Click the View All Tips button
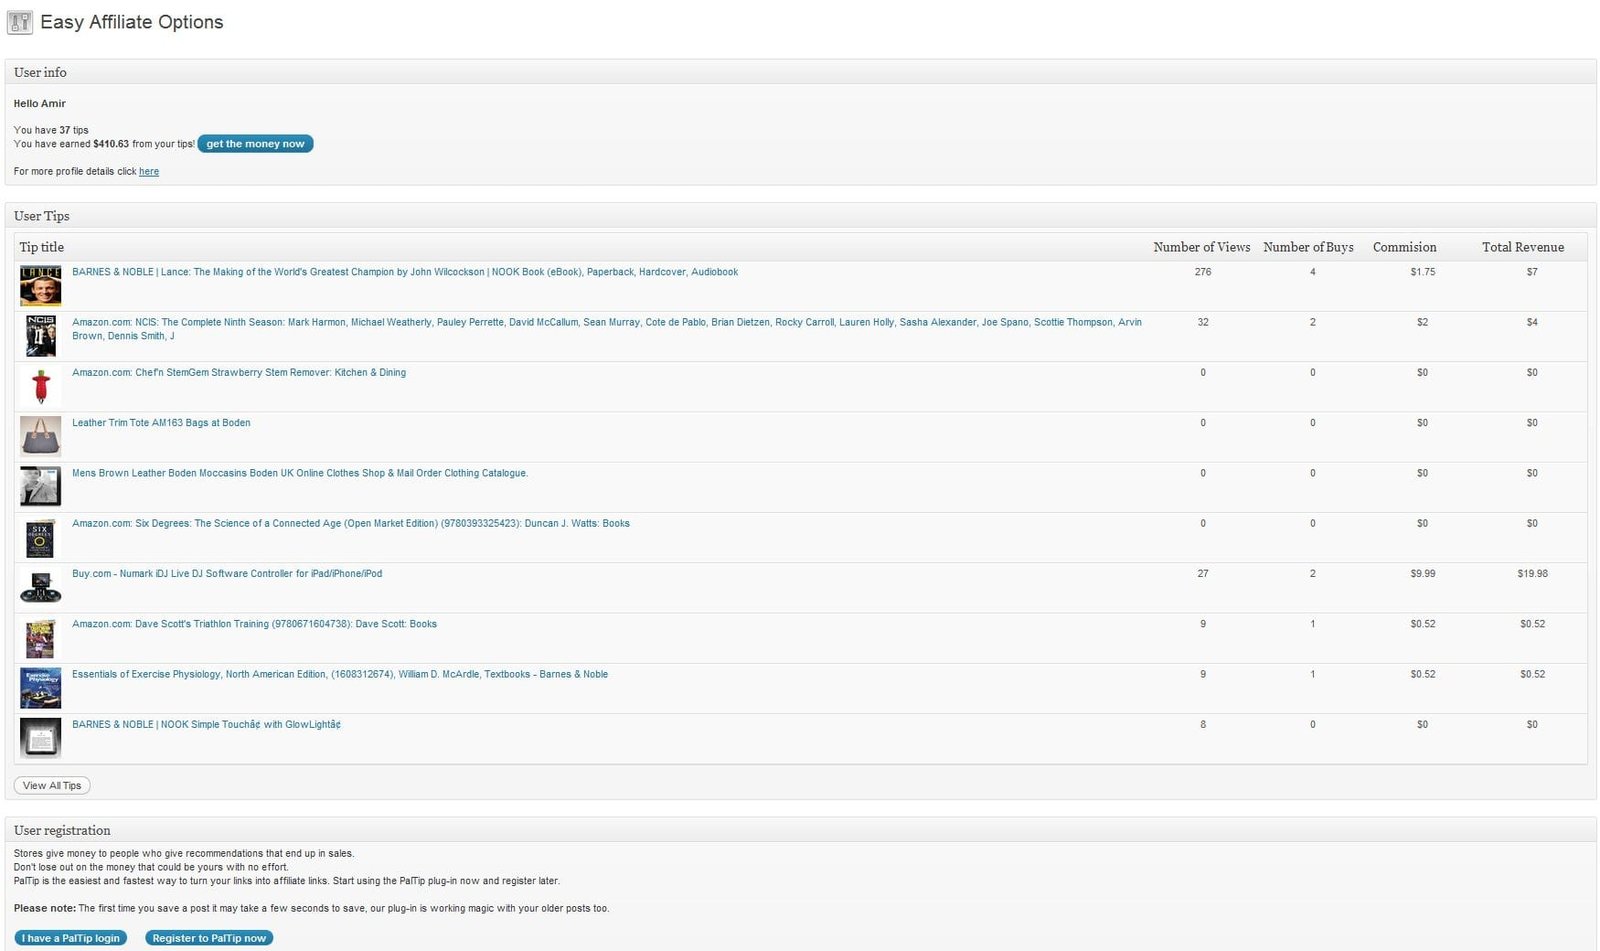Image resolution: width=1600 pixels, height=951 pixels. pyautogui.click(x=52, y=786)
